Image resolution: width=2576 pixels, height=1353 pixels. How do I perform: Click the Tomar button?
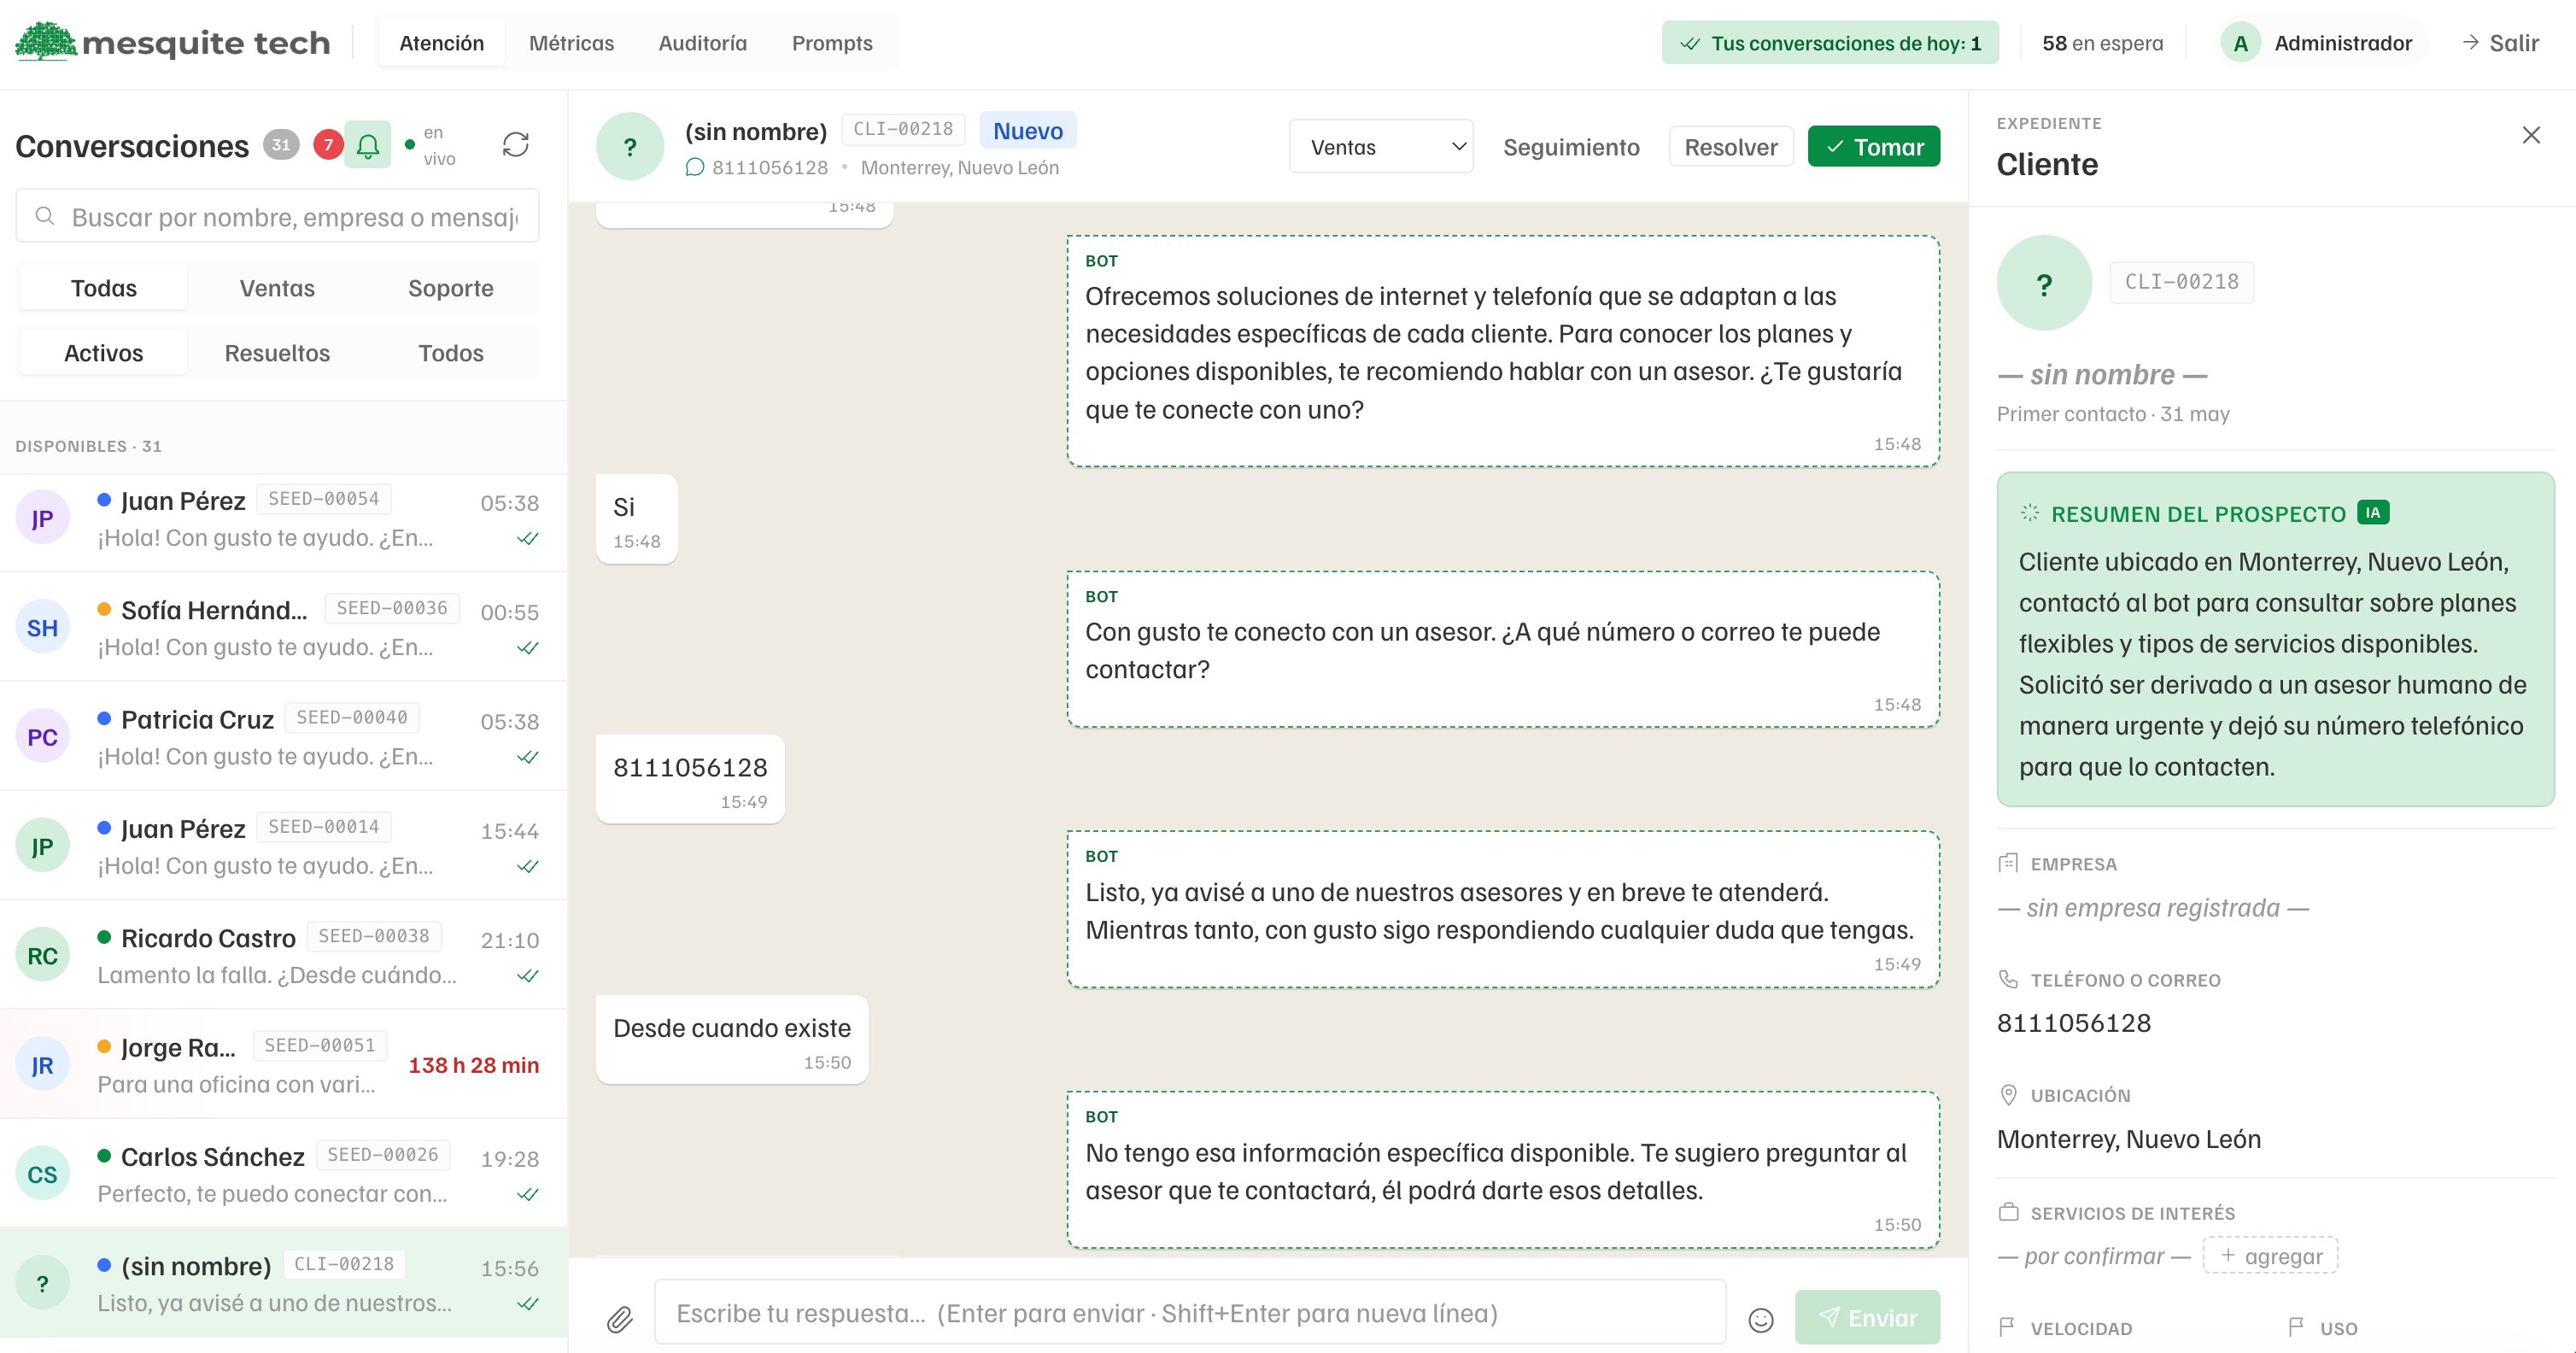1874,147
